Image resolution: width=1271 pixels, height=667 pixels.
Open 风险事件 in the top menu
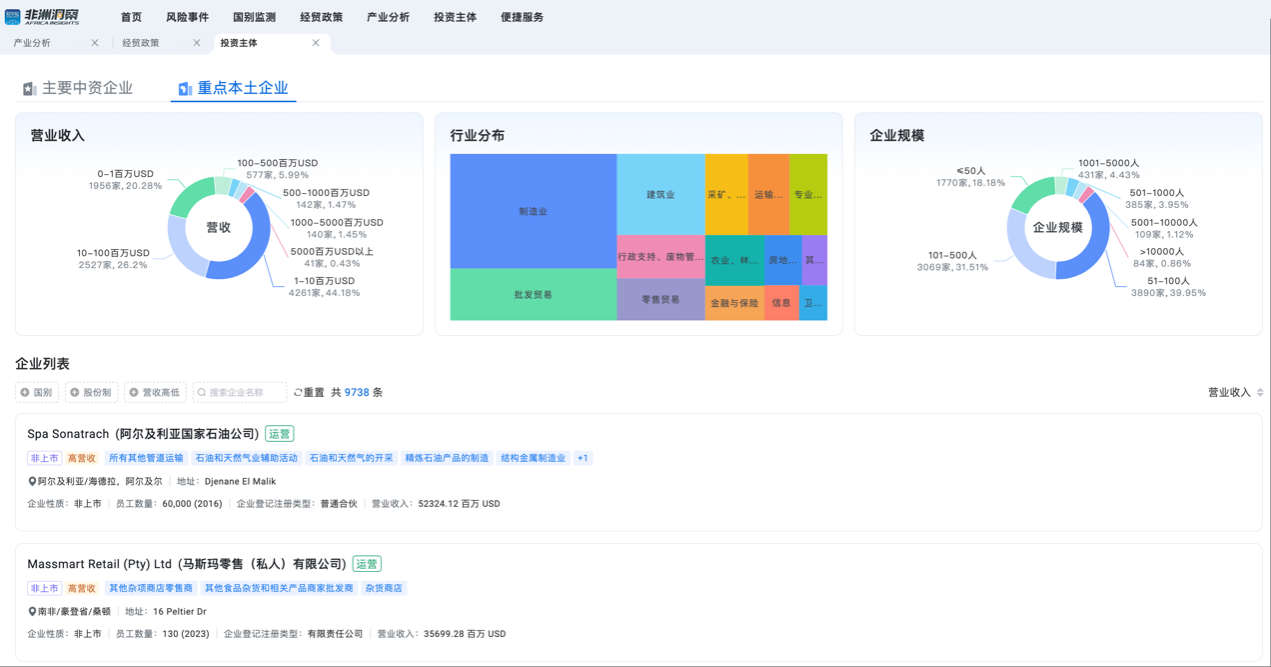tap(187, 17)
